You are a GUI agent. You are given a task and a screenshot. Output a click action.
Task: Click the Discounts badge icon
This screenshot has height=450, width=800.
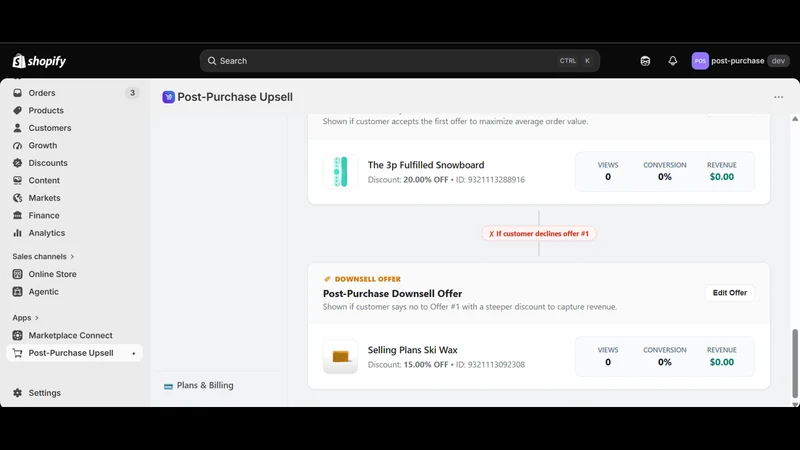coord(17,163)
